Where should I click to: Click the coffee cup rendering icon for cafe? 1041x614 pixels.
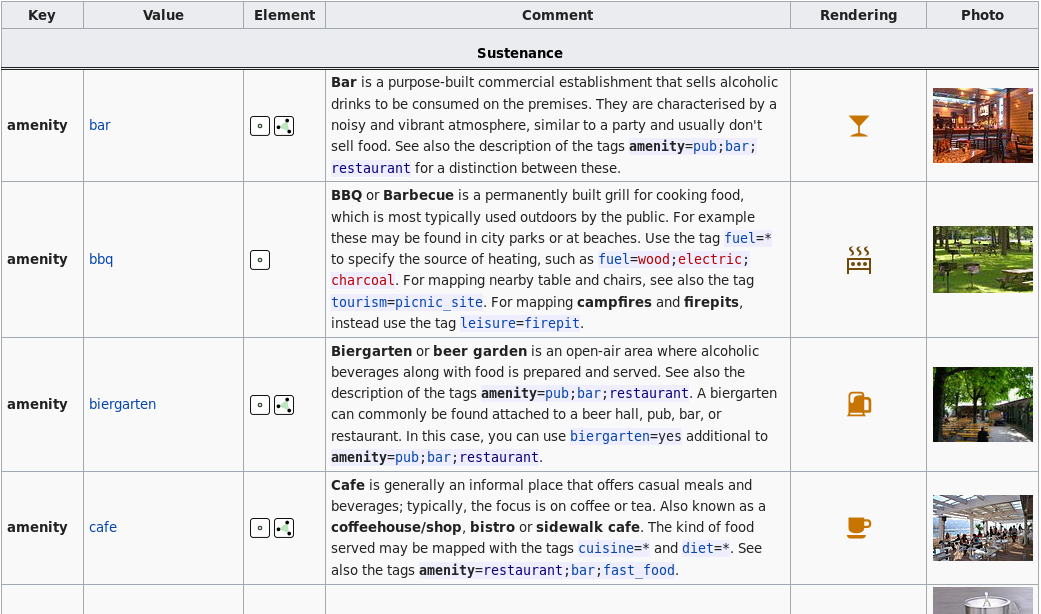(x=858, y=527)
